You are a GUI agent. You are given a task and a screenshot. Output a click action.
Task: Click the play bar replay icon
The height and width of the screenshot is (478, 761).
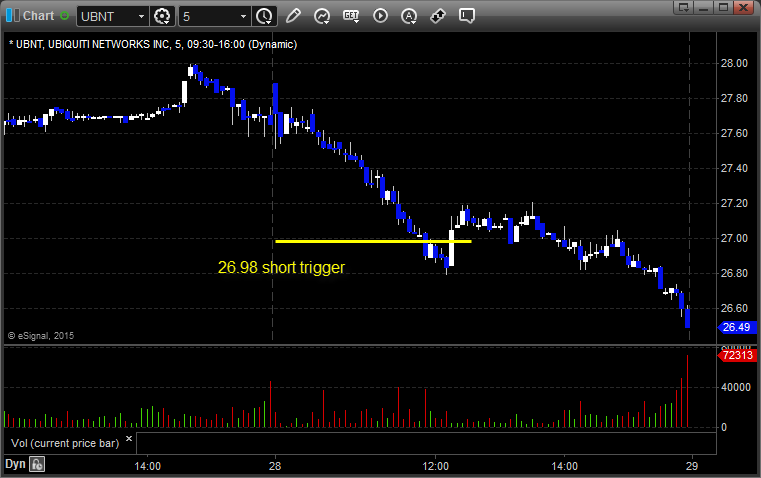[380, 16]
